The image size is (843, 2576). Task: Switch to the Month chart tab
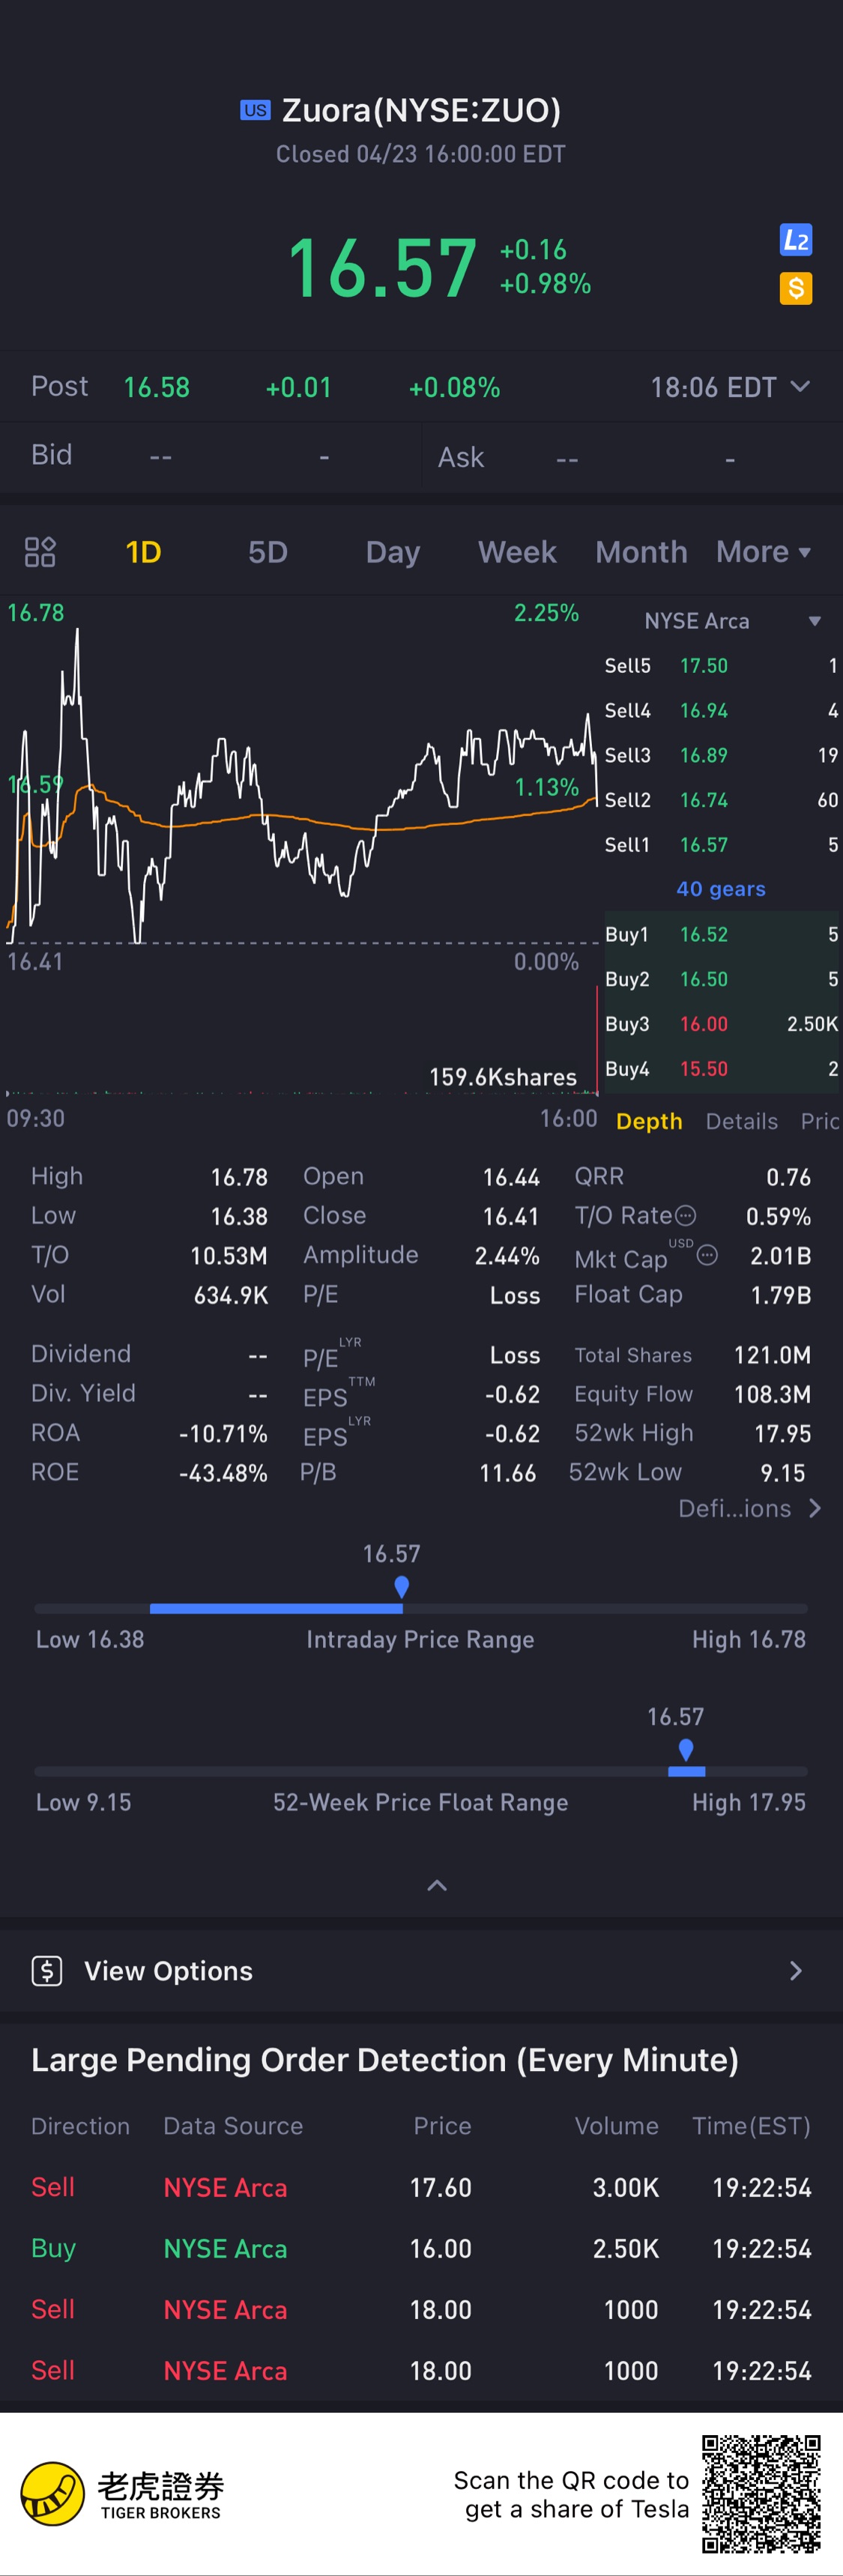click(x=641, y=552)
